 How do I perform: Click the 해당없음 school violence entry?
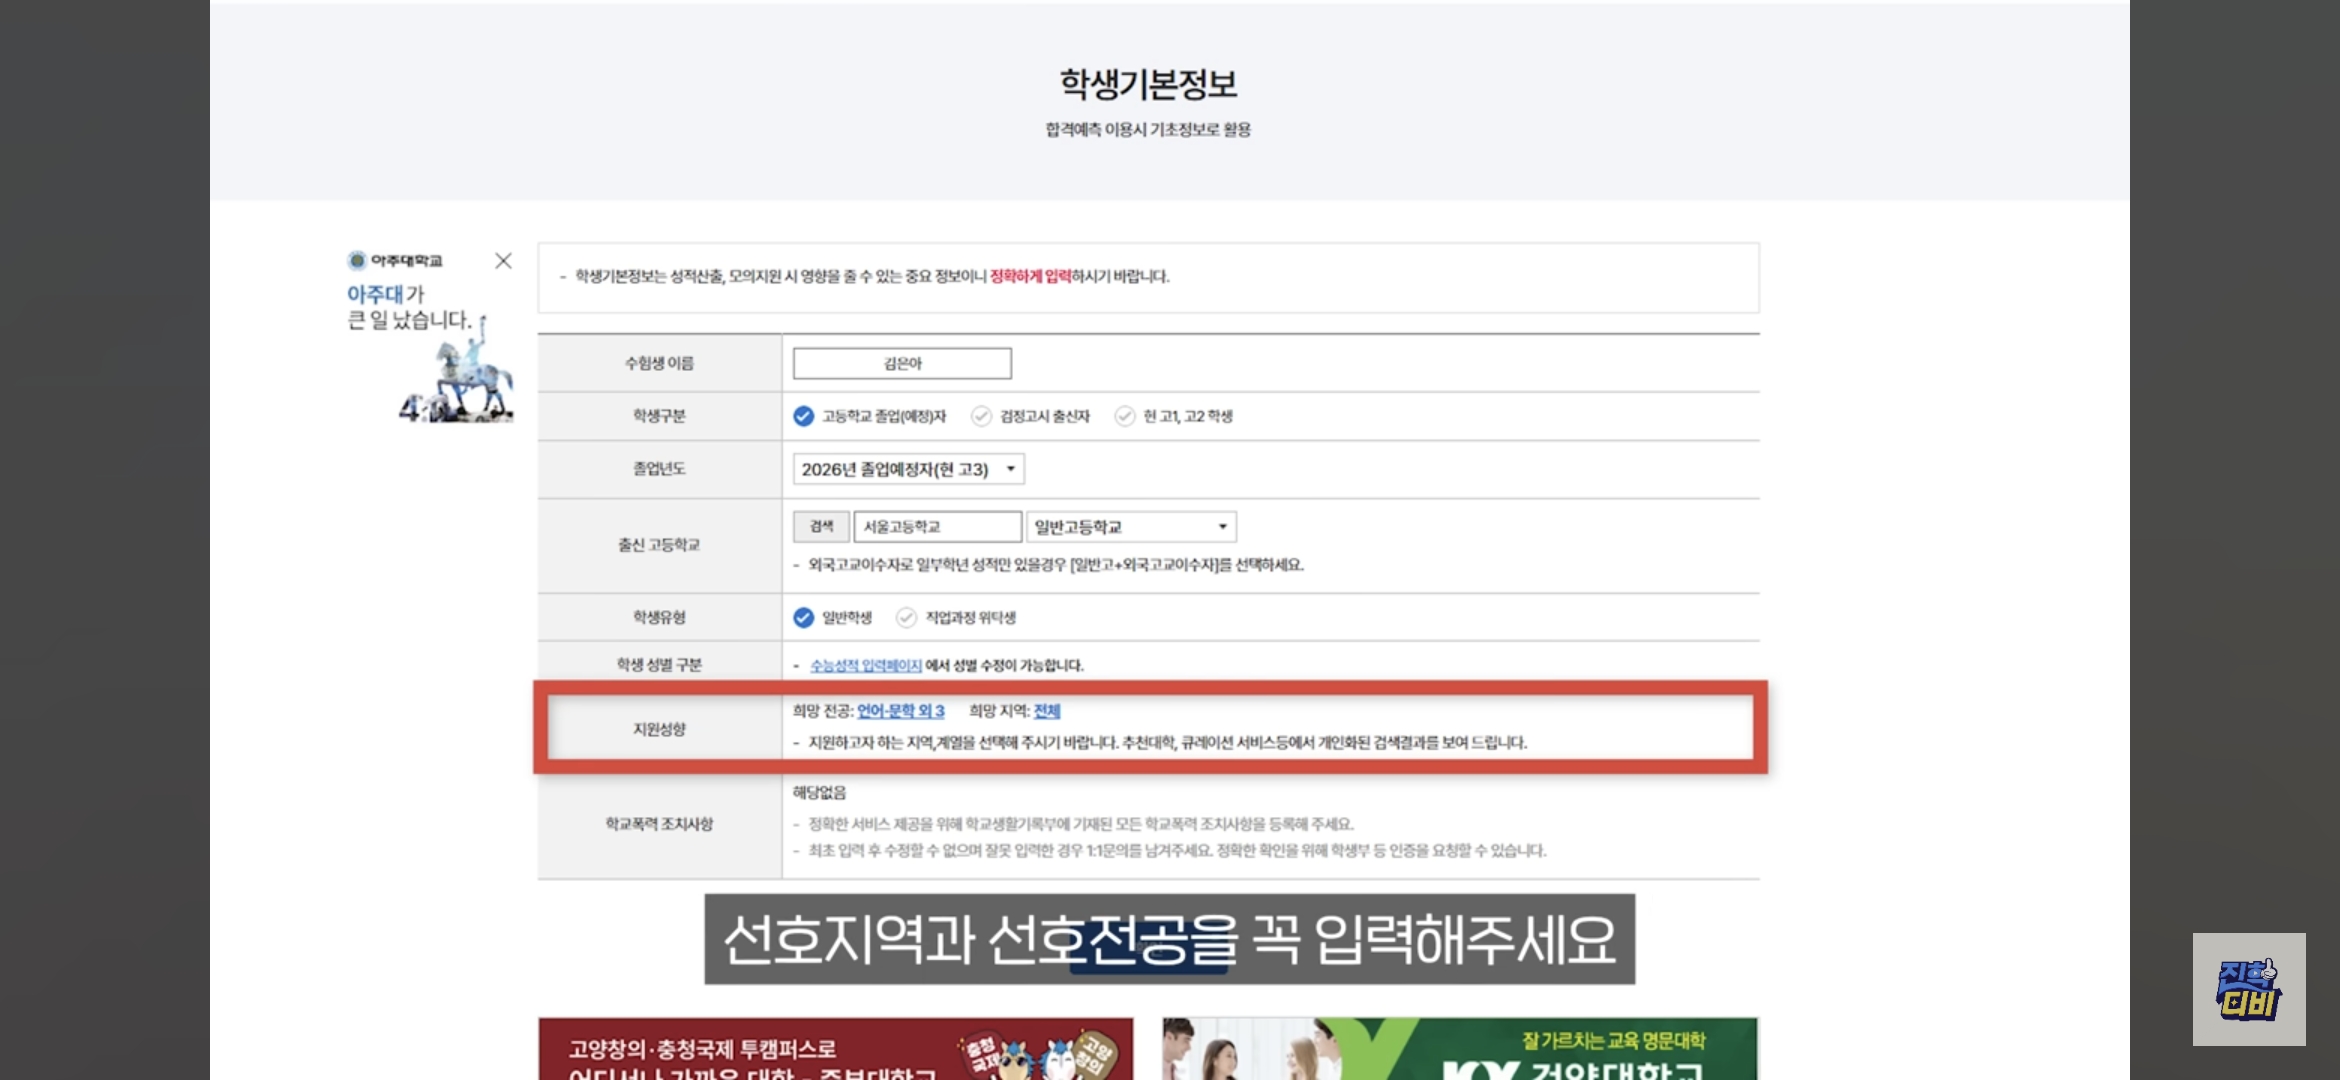[819, 792]
